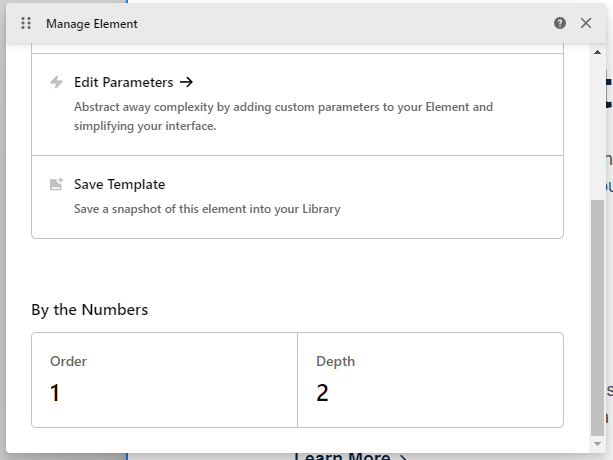This screenshot has height=460, width=613.
Task: Click the Save Template description text
Action: 207,209
